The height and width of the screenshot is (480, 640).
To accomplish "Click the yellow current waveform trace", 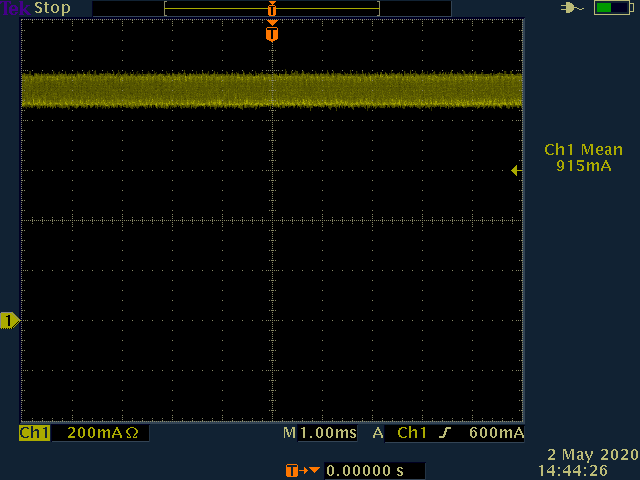I will [150, 90].
